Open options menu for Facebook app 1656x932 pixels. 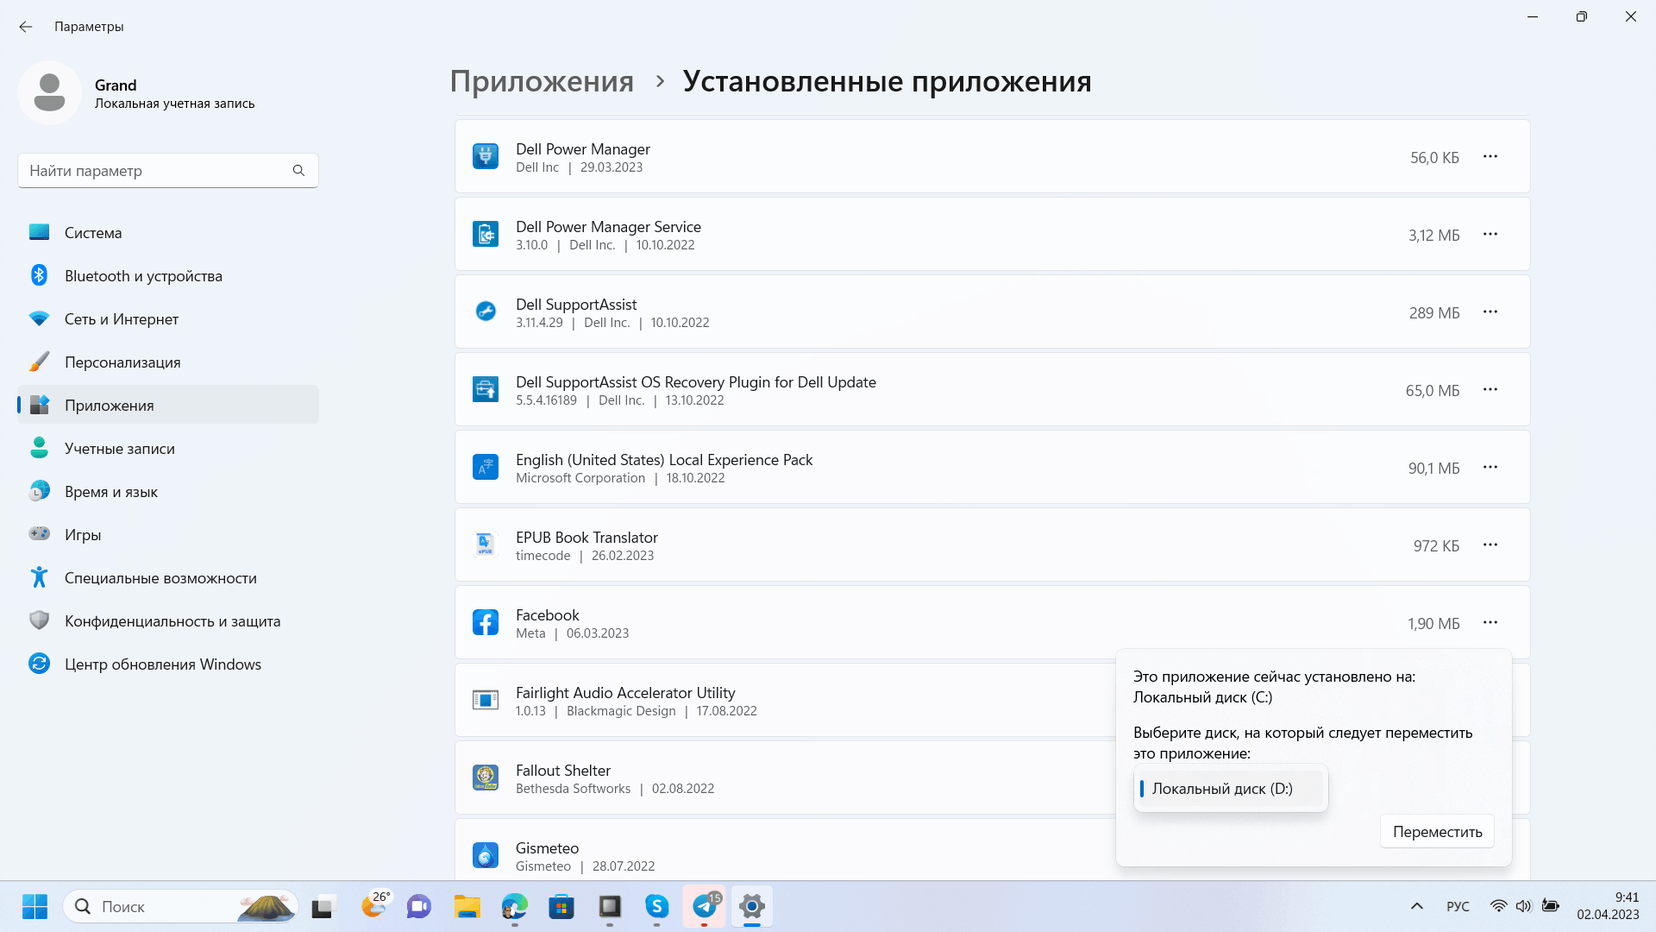[x=1490, y=623]
